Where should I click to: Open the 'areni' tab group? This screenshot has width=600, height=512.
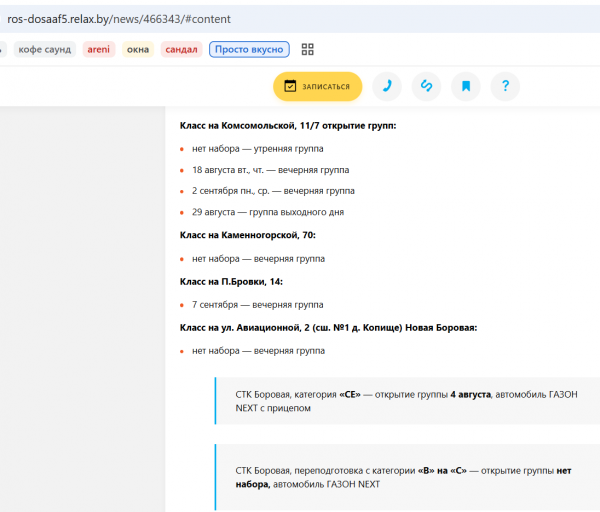click(99, 49)
